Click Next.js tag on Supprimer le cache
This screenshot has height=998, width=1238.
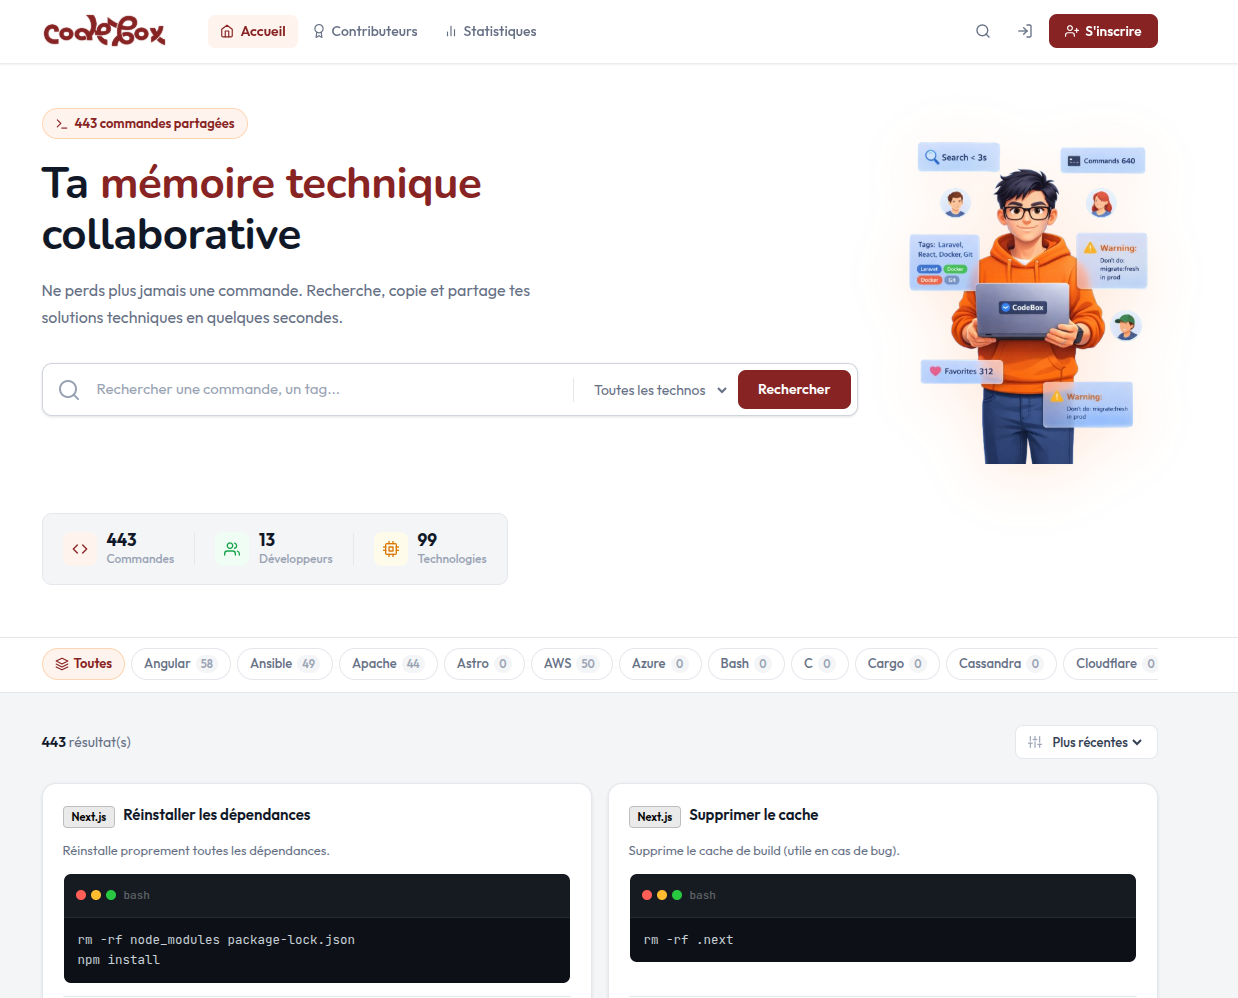pyautogui.click(x=655, y=817)
